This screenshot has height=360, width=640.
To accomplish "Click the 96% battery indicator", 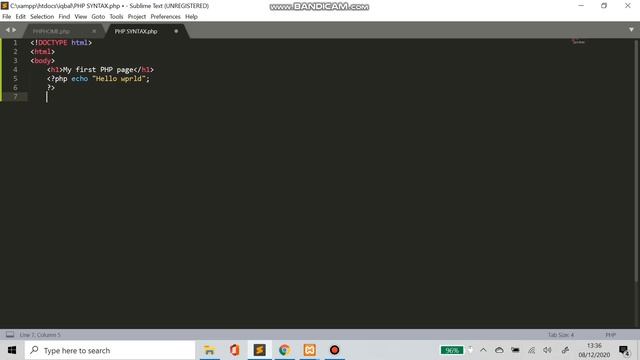I will point(452,350).
